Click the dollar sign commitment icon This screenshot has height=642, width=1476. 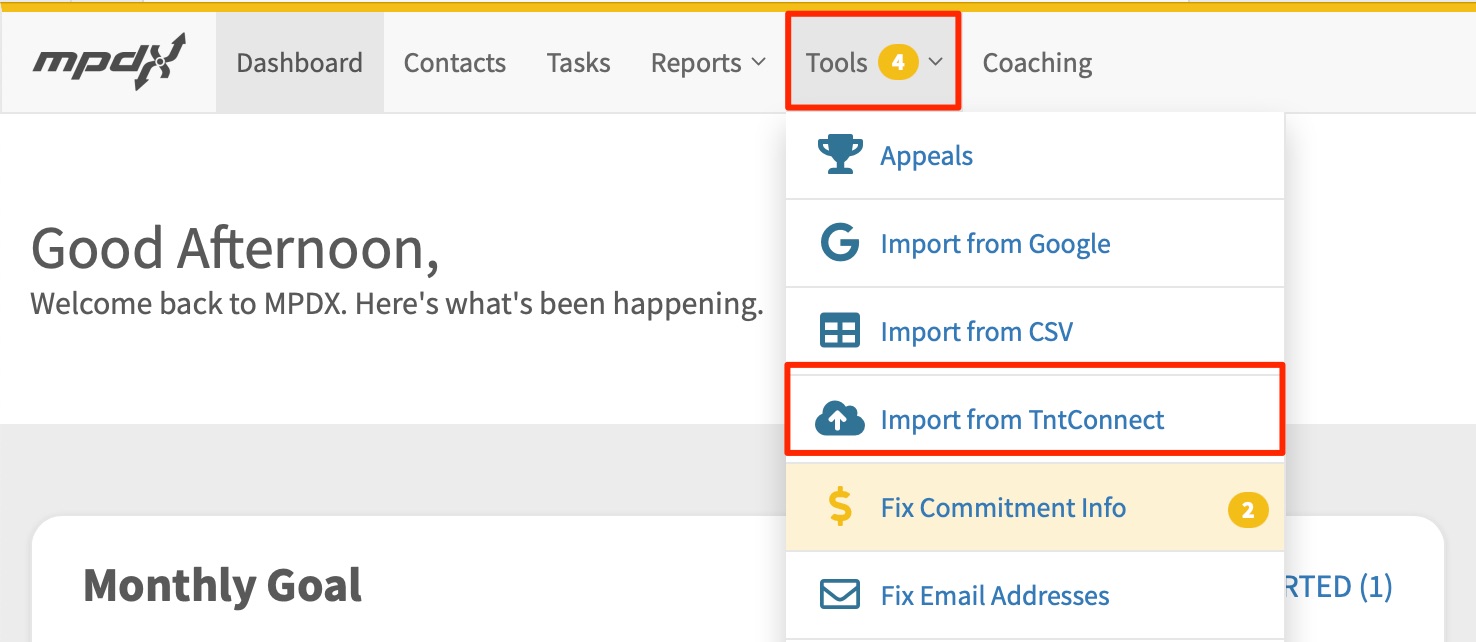(x=841, y=507)
